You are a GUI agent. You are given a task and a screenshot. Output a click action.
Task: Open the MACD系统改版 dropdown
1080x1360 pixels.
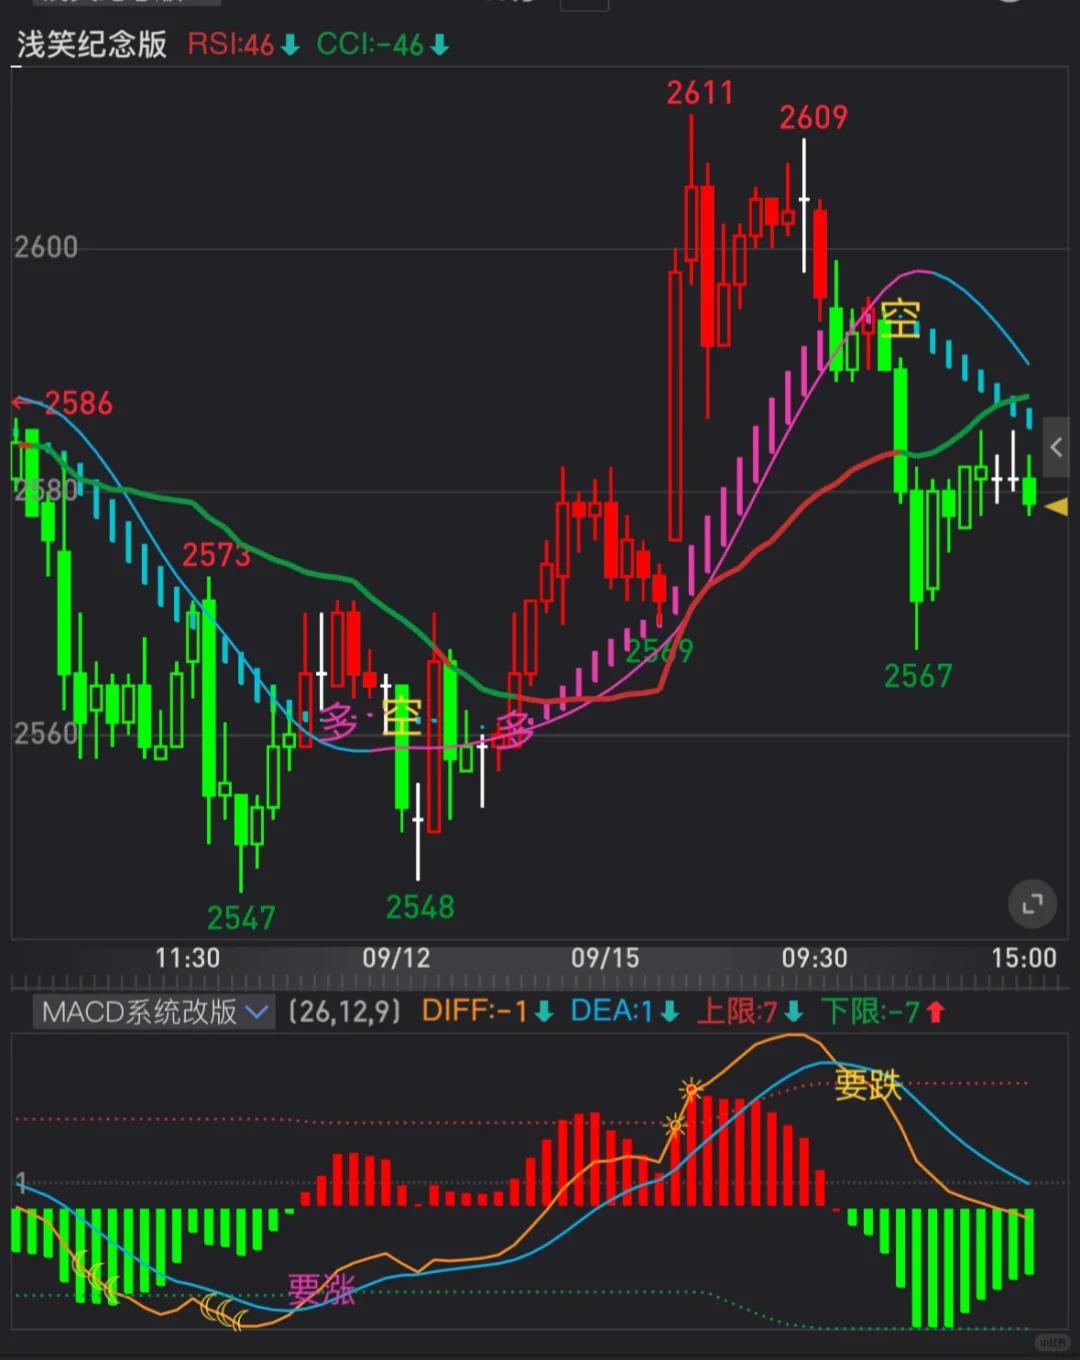[152, 1013]
